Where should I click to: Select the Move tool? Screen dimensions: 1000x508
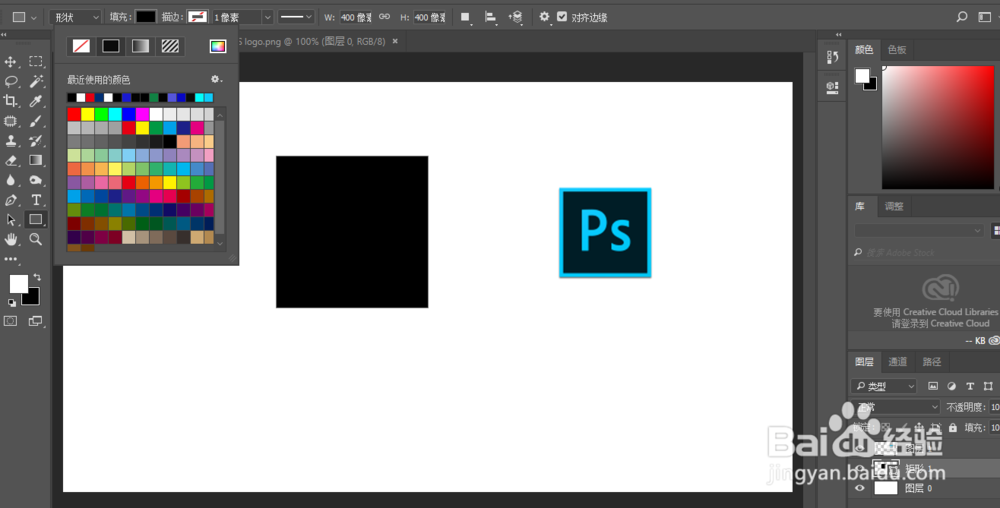pyautogui.click(x=11, y=62)
